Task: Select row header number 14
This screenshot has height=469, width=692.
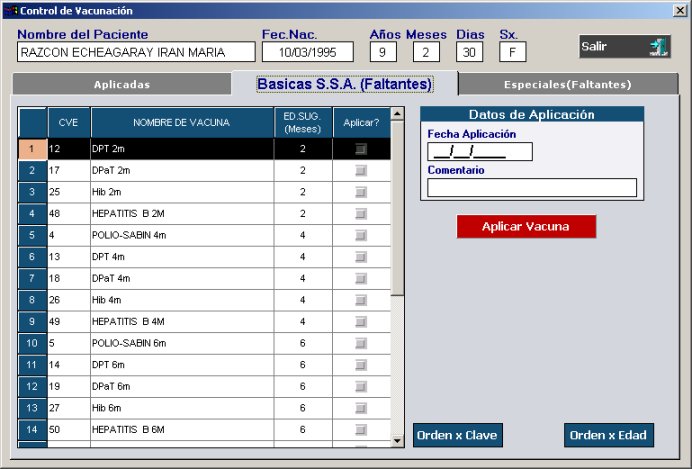Action: 32,430
